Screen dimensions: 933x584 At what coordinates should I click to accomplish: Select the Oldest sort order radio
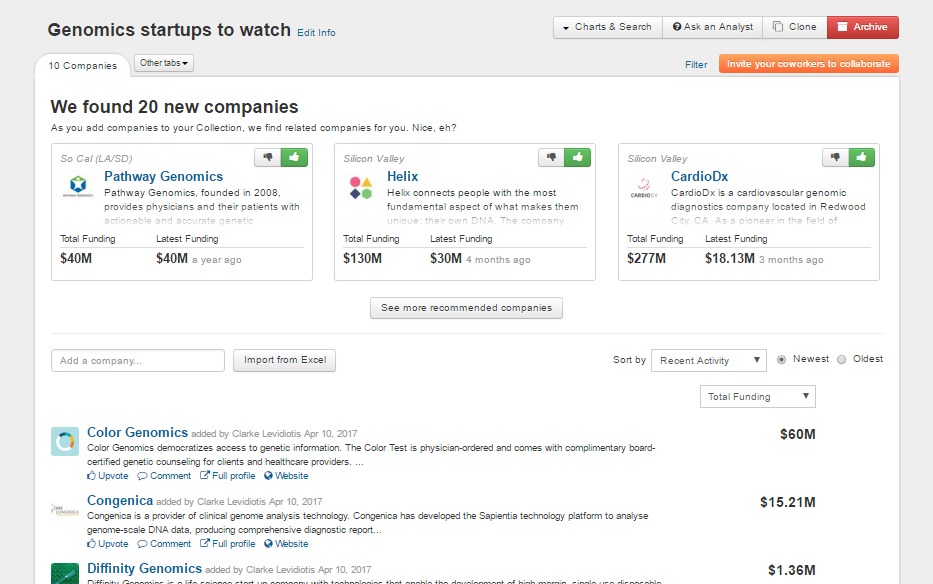coord(841,359)
